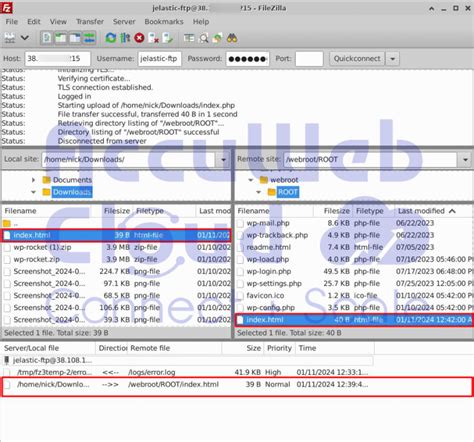
Task: Select Downloads folder in local tree
Action: (x=72, y=192)
